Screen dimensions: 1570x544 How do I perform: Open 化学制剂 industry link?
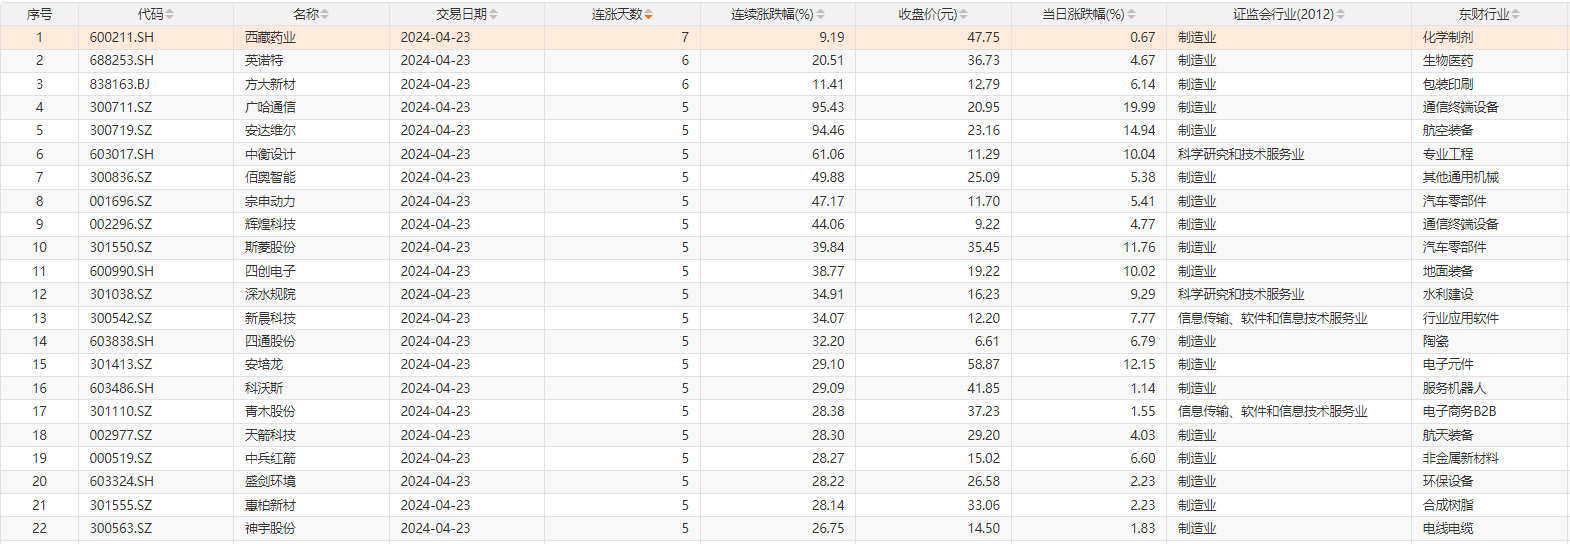click(1448, 37)
